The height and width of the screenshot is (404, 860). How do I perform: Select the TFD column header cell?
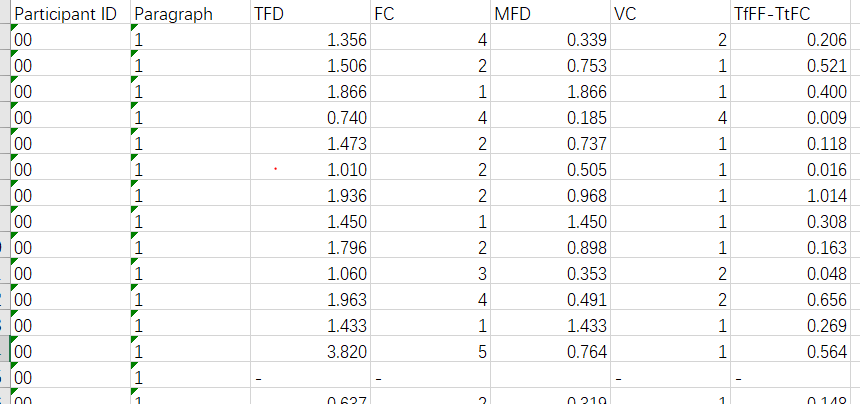(x=310, y=12)
